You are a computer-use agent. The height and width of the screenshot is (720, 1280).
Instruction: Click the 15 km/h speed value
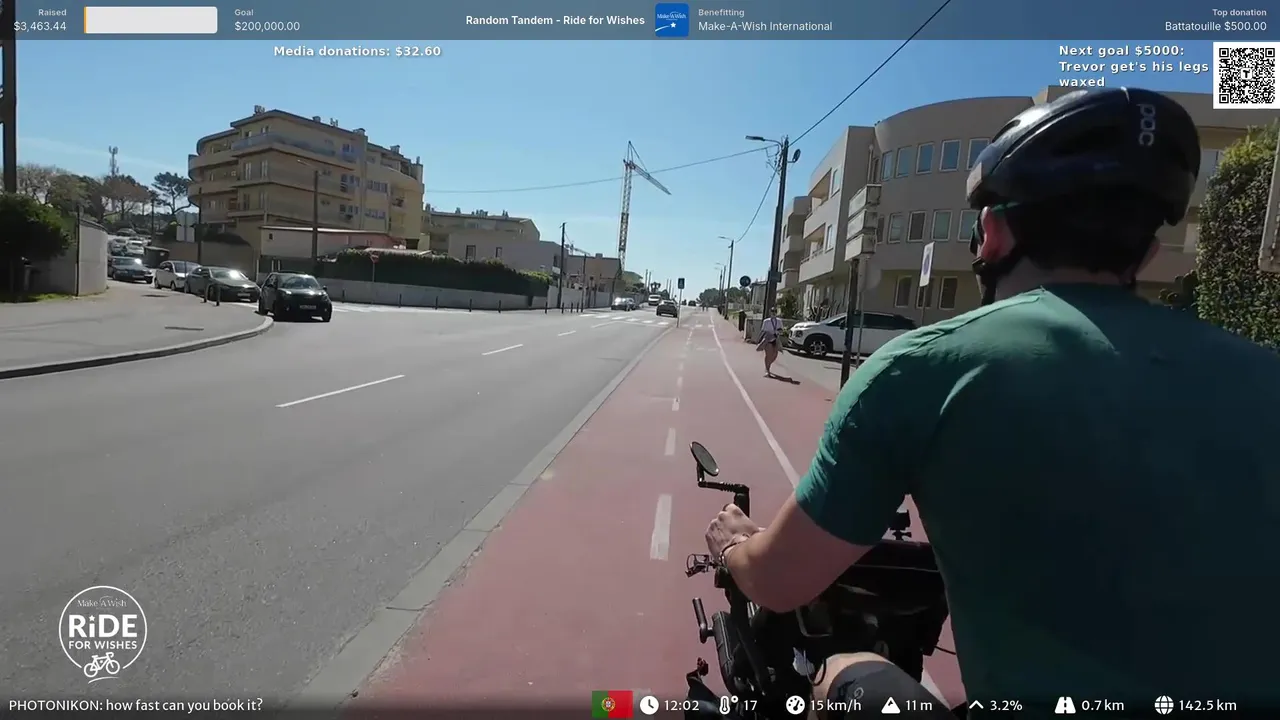tap(835, 705)
